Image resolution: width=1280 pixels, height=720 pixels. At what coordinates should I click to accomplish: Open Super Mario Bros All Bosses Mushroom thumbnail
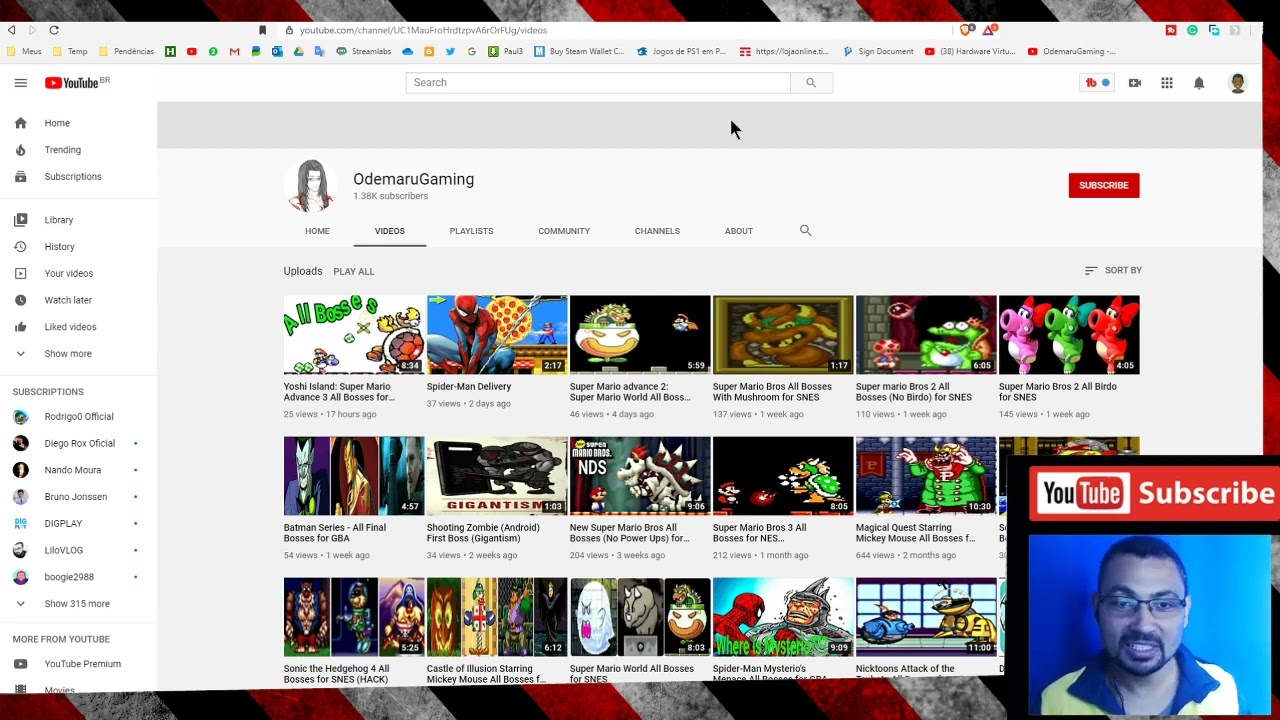point(783,335)
